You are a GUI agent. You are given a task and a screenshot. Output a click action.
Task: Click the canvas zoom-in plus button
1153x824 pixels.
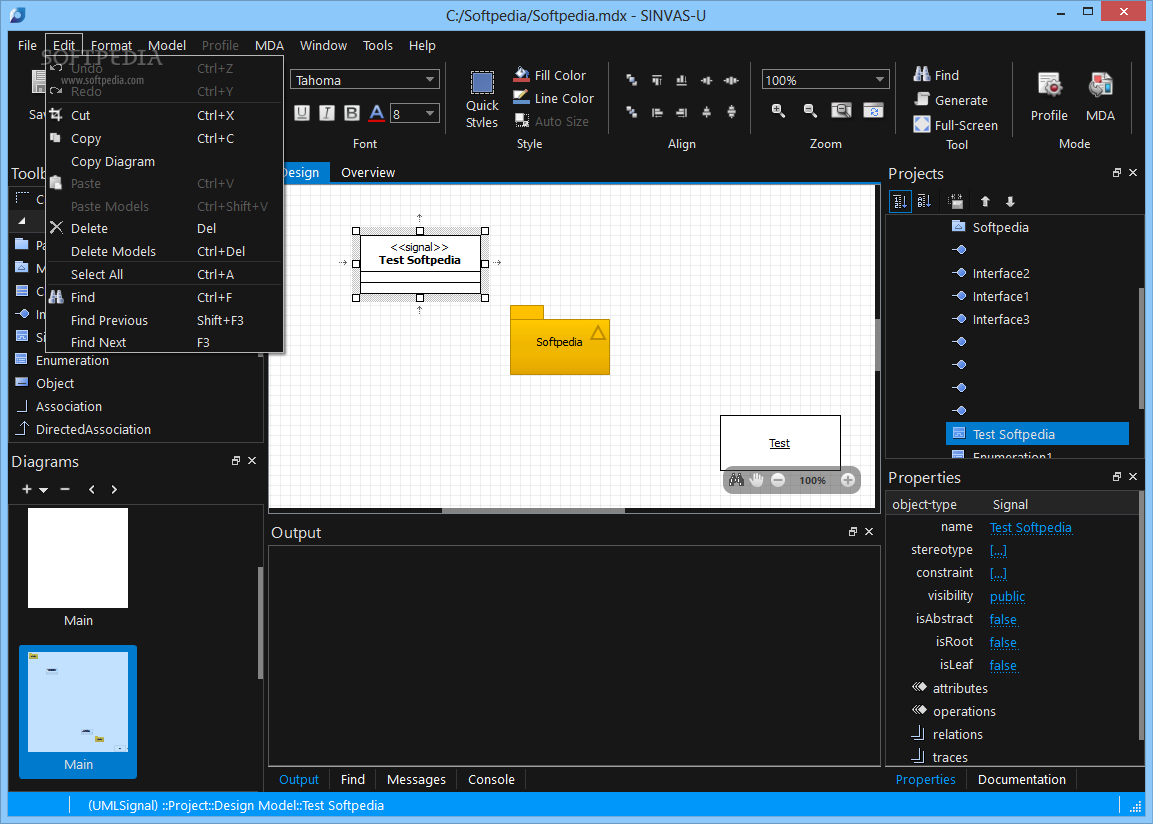(848, 480)
